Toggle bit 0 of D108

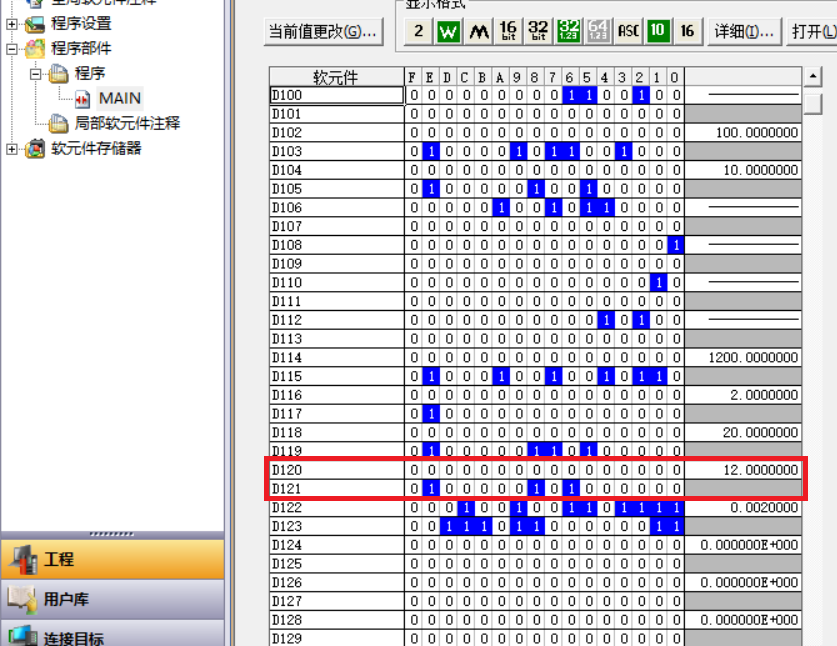tap(676, 245)
